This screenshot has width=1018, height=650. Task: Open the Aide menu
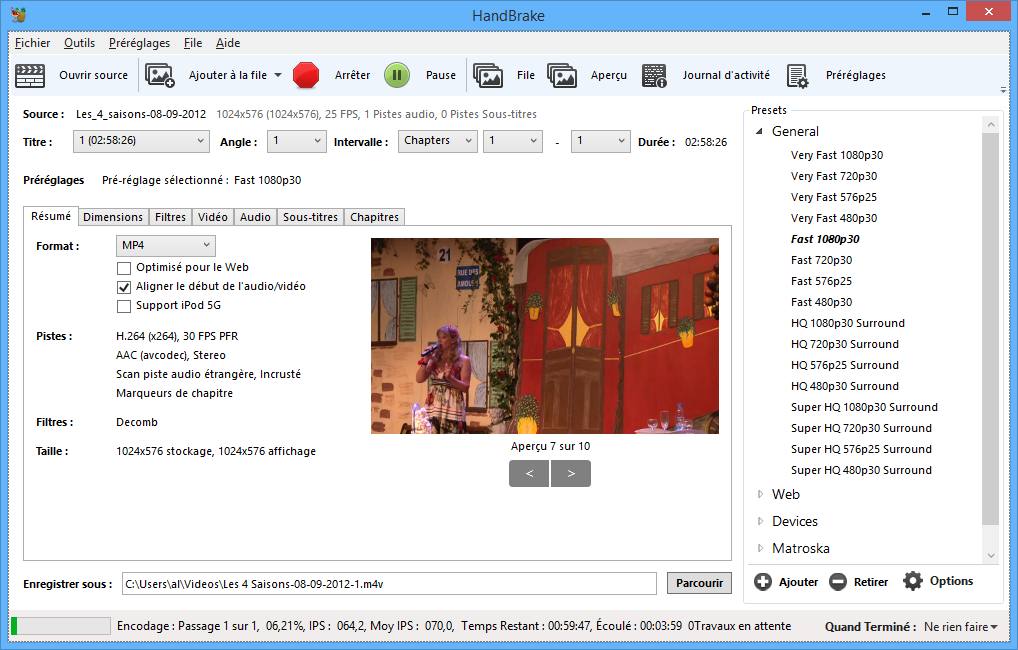pyautogui.click(x=228, y=43)
